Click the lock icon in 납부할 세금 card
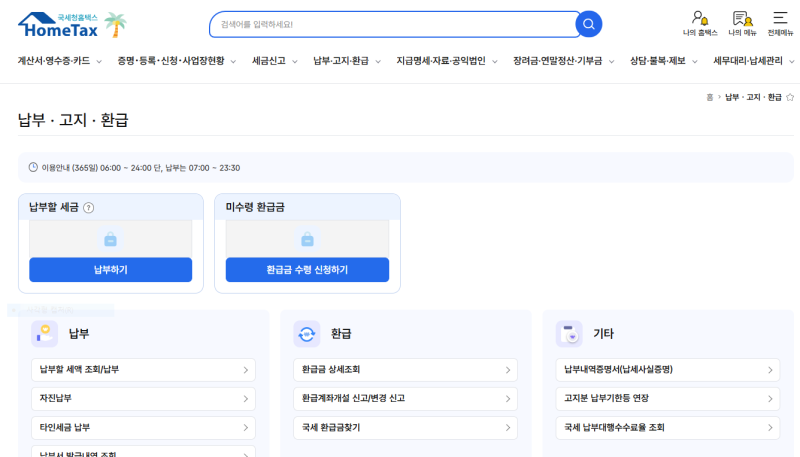 click(x=111, y=239)
